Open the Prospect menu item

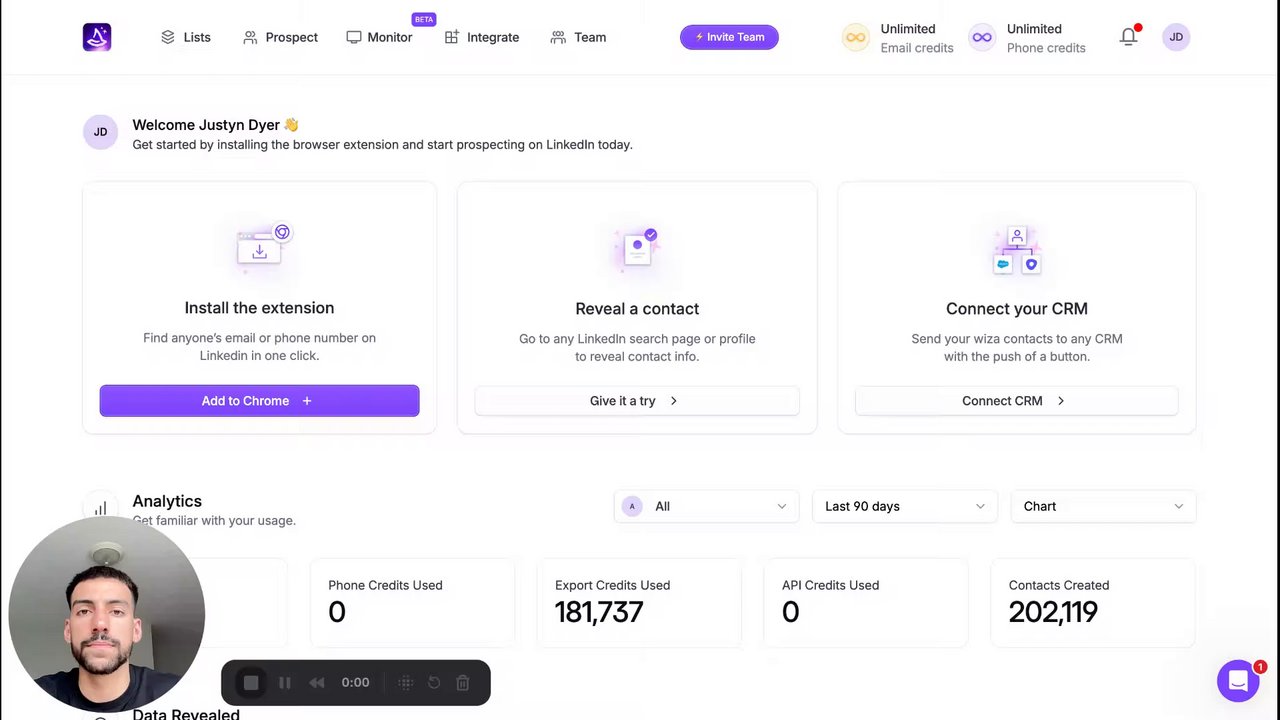(280, 37)
